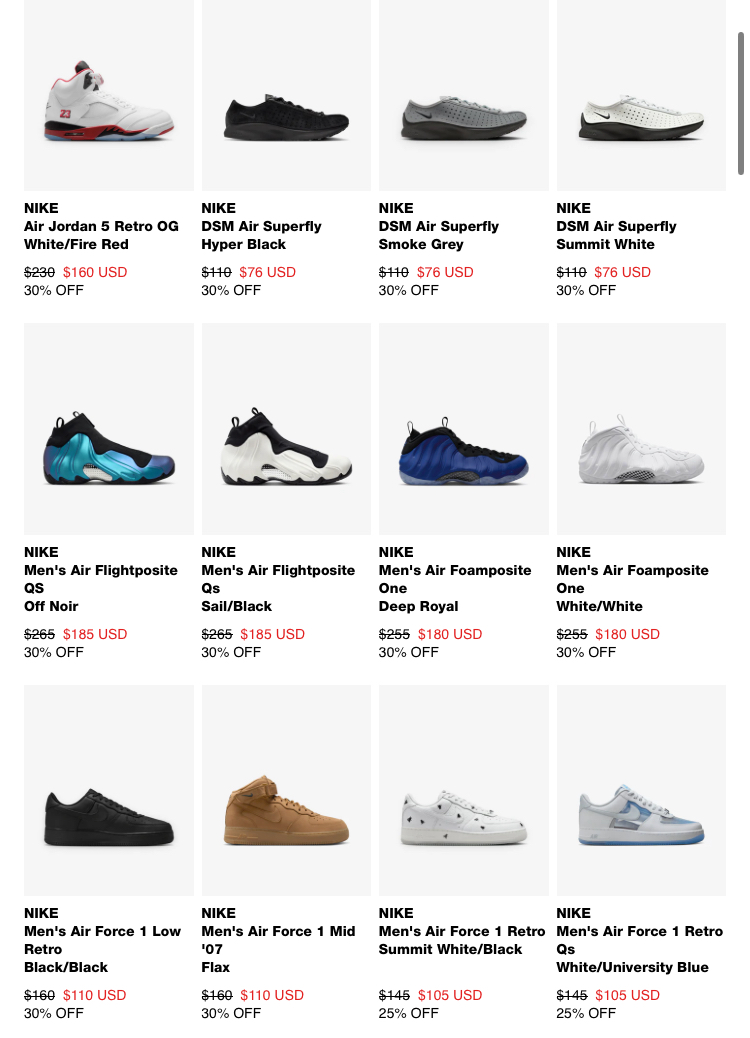Select University Blue Air Force 1 image
This screenshot has width=750, height=1038.
pos(641,790)
